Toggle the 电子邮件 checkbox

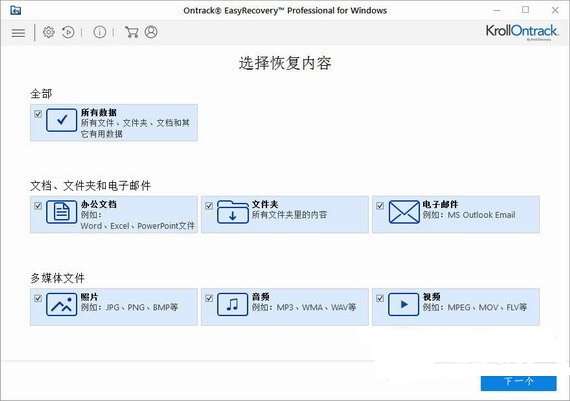pyautogui.click(x=380, y=206)
